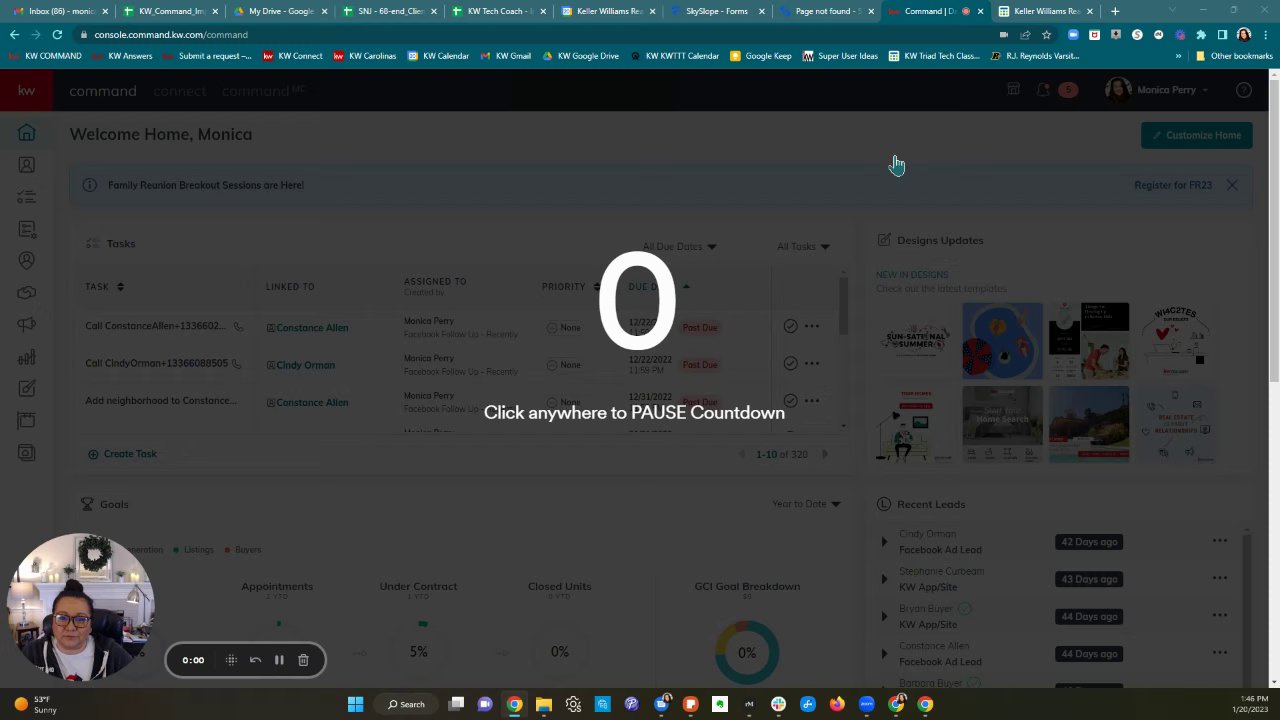Click the red kw logo
1280x720 pixels.
tap(26, 90)
